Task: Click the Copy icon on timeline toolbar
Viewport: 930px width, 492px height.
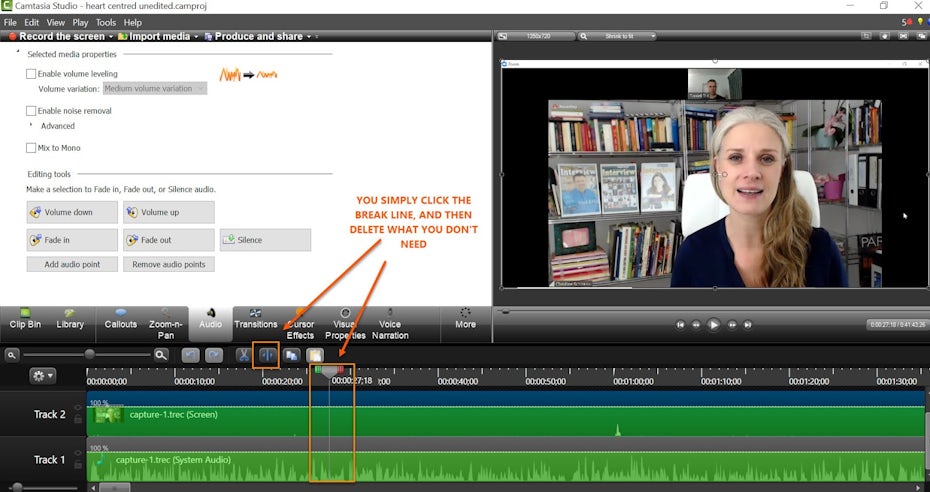Action: point(292,354)
